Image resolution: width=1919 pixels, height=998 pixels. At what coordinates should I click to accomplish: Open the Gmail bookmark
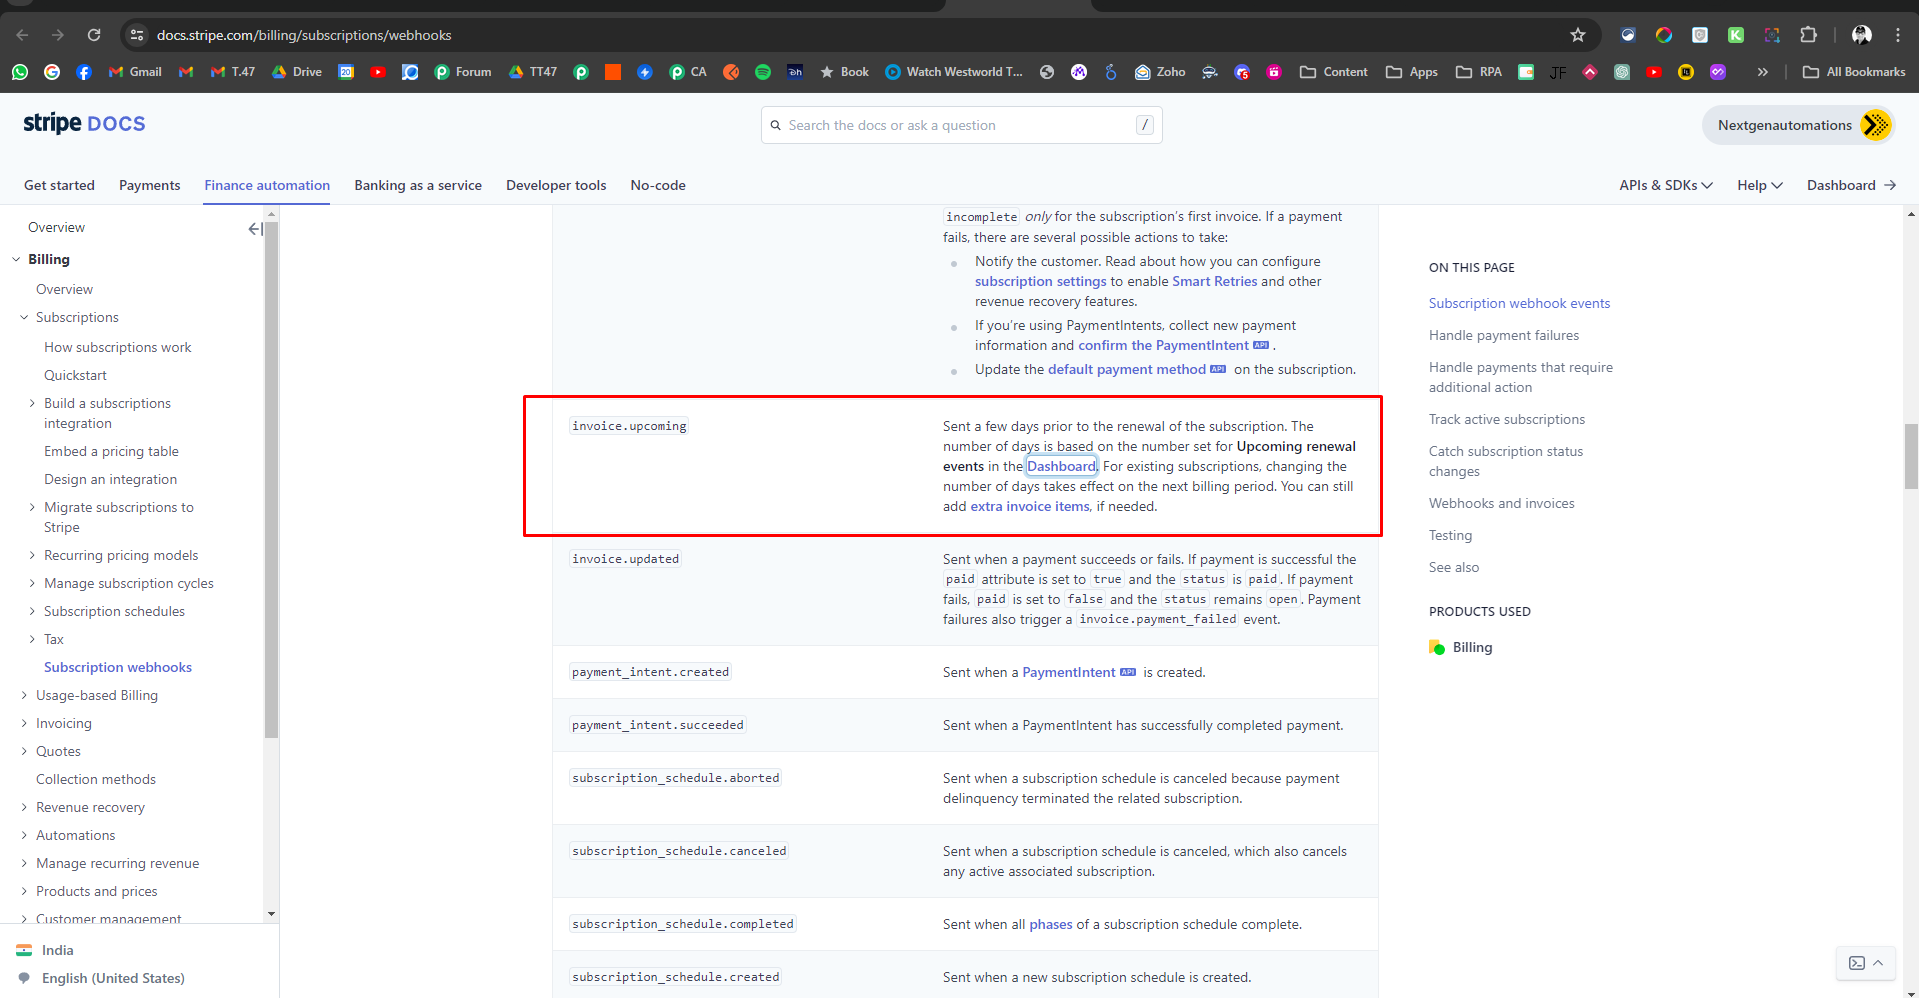point(135,72)
